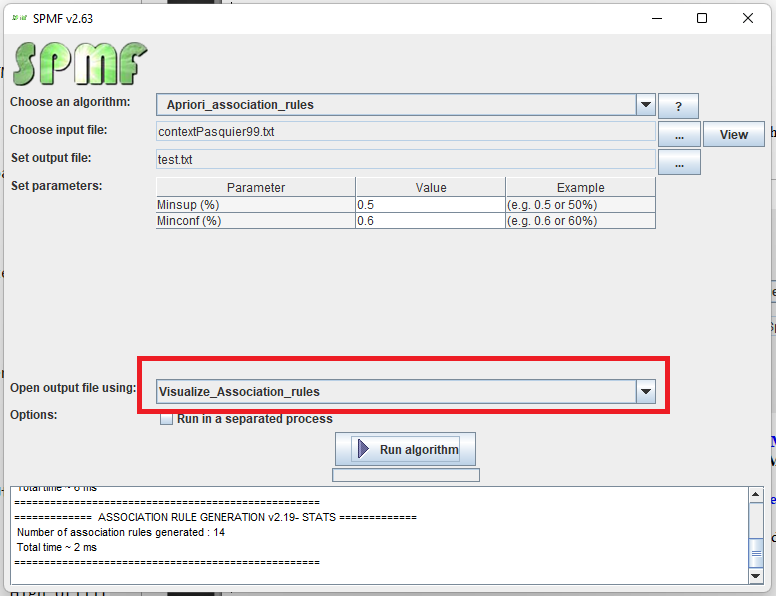Open the Apriori_association_rules combo box
This screenshot has height=596, width=776.
(x=395, y=104)
